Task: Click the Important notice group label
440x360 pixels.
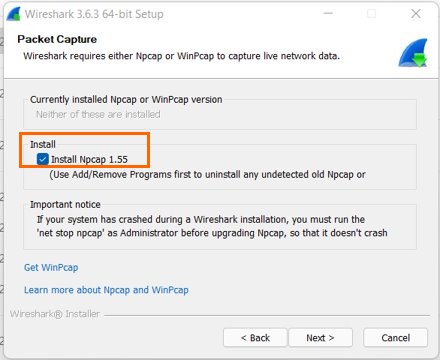Action: click(x=65, y=204)
